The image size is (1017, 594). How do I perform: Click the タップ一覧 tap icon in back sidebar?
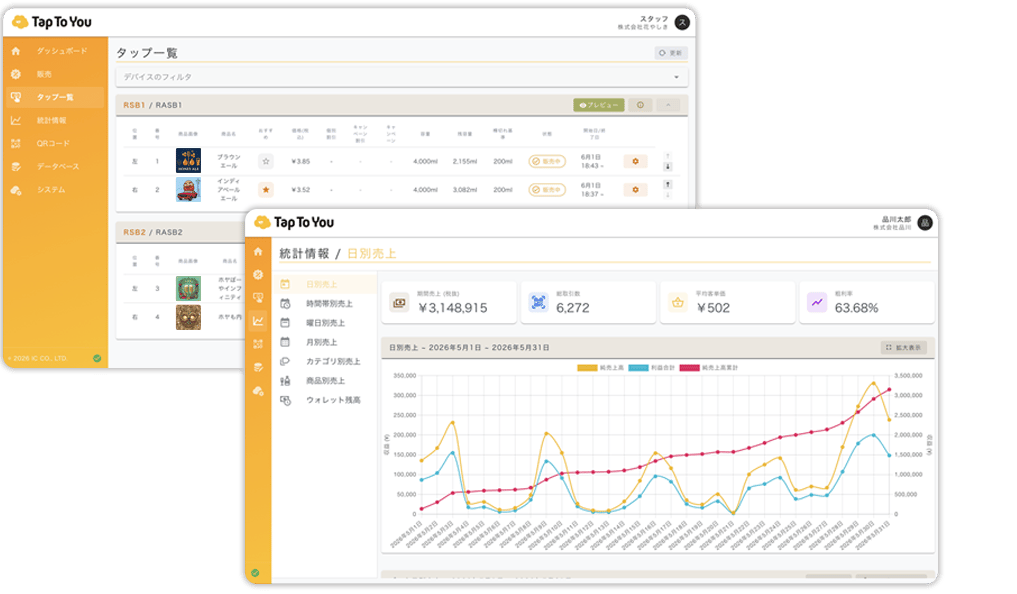[x=16, y=97]
